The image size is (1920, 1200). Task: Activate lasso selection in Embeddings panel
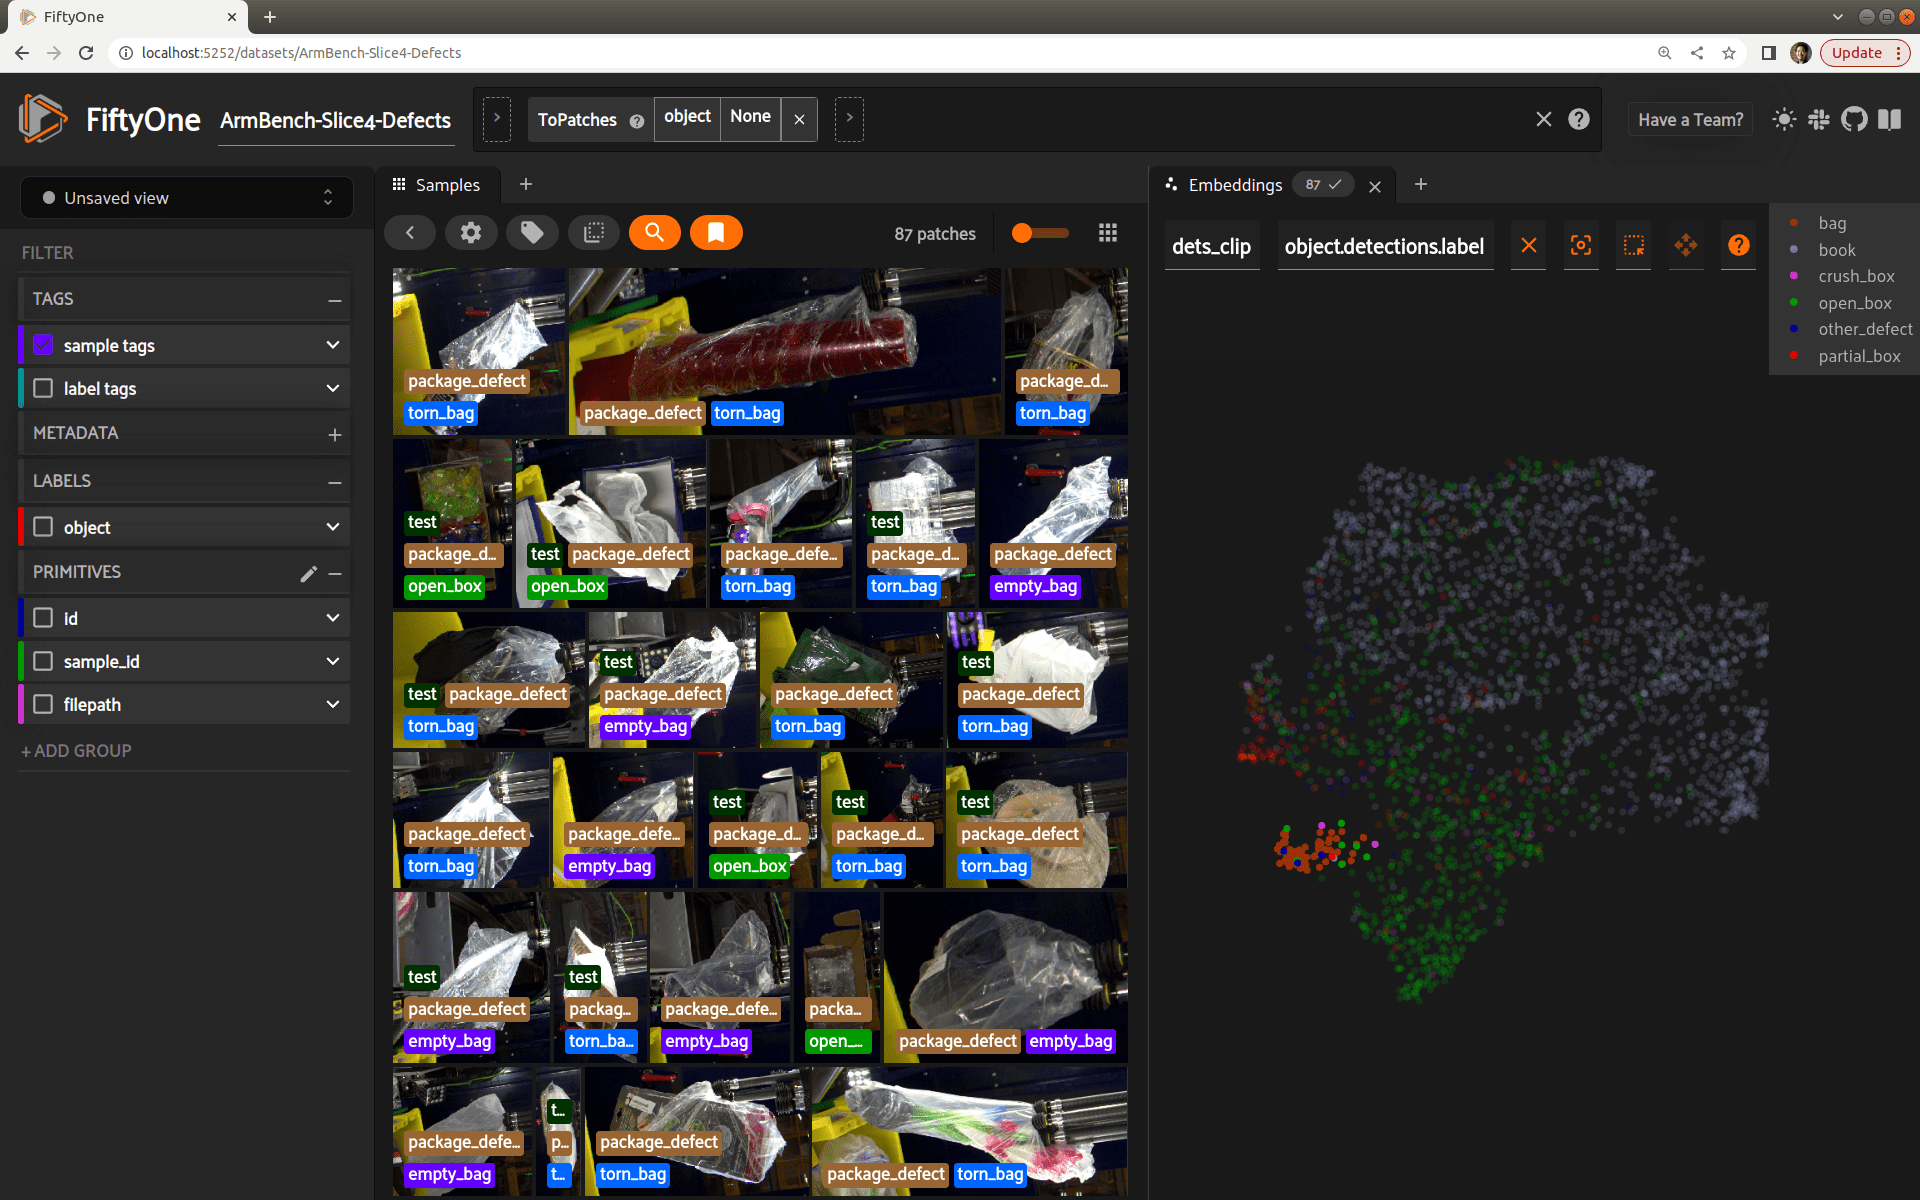1633,246
